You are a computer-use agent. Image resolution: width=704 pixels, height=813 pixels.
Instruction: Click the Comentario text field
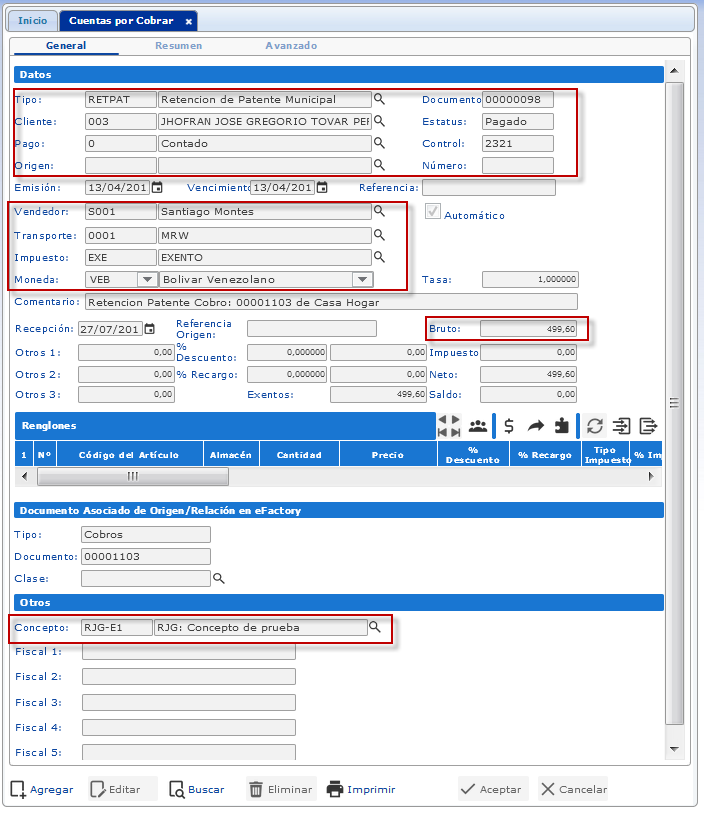coord(330,302)
